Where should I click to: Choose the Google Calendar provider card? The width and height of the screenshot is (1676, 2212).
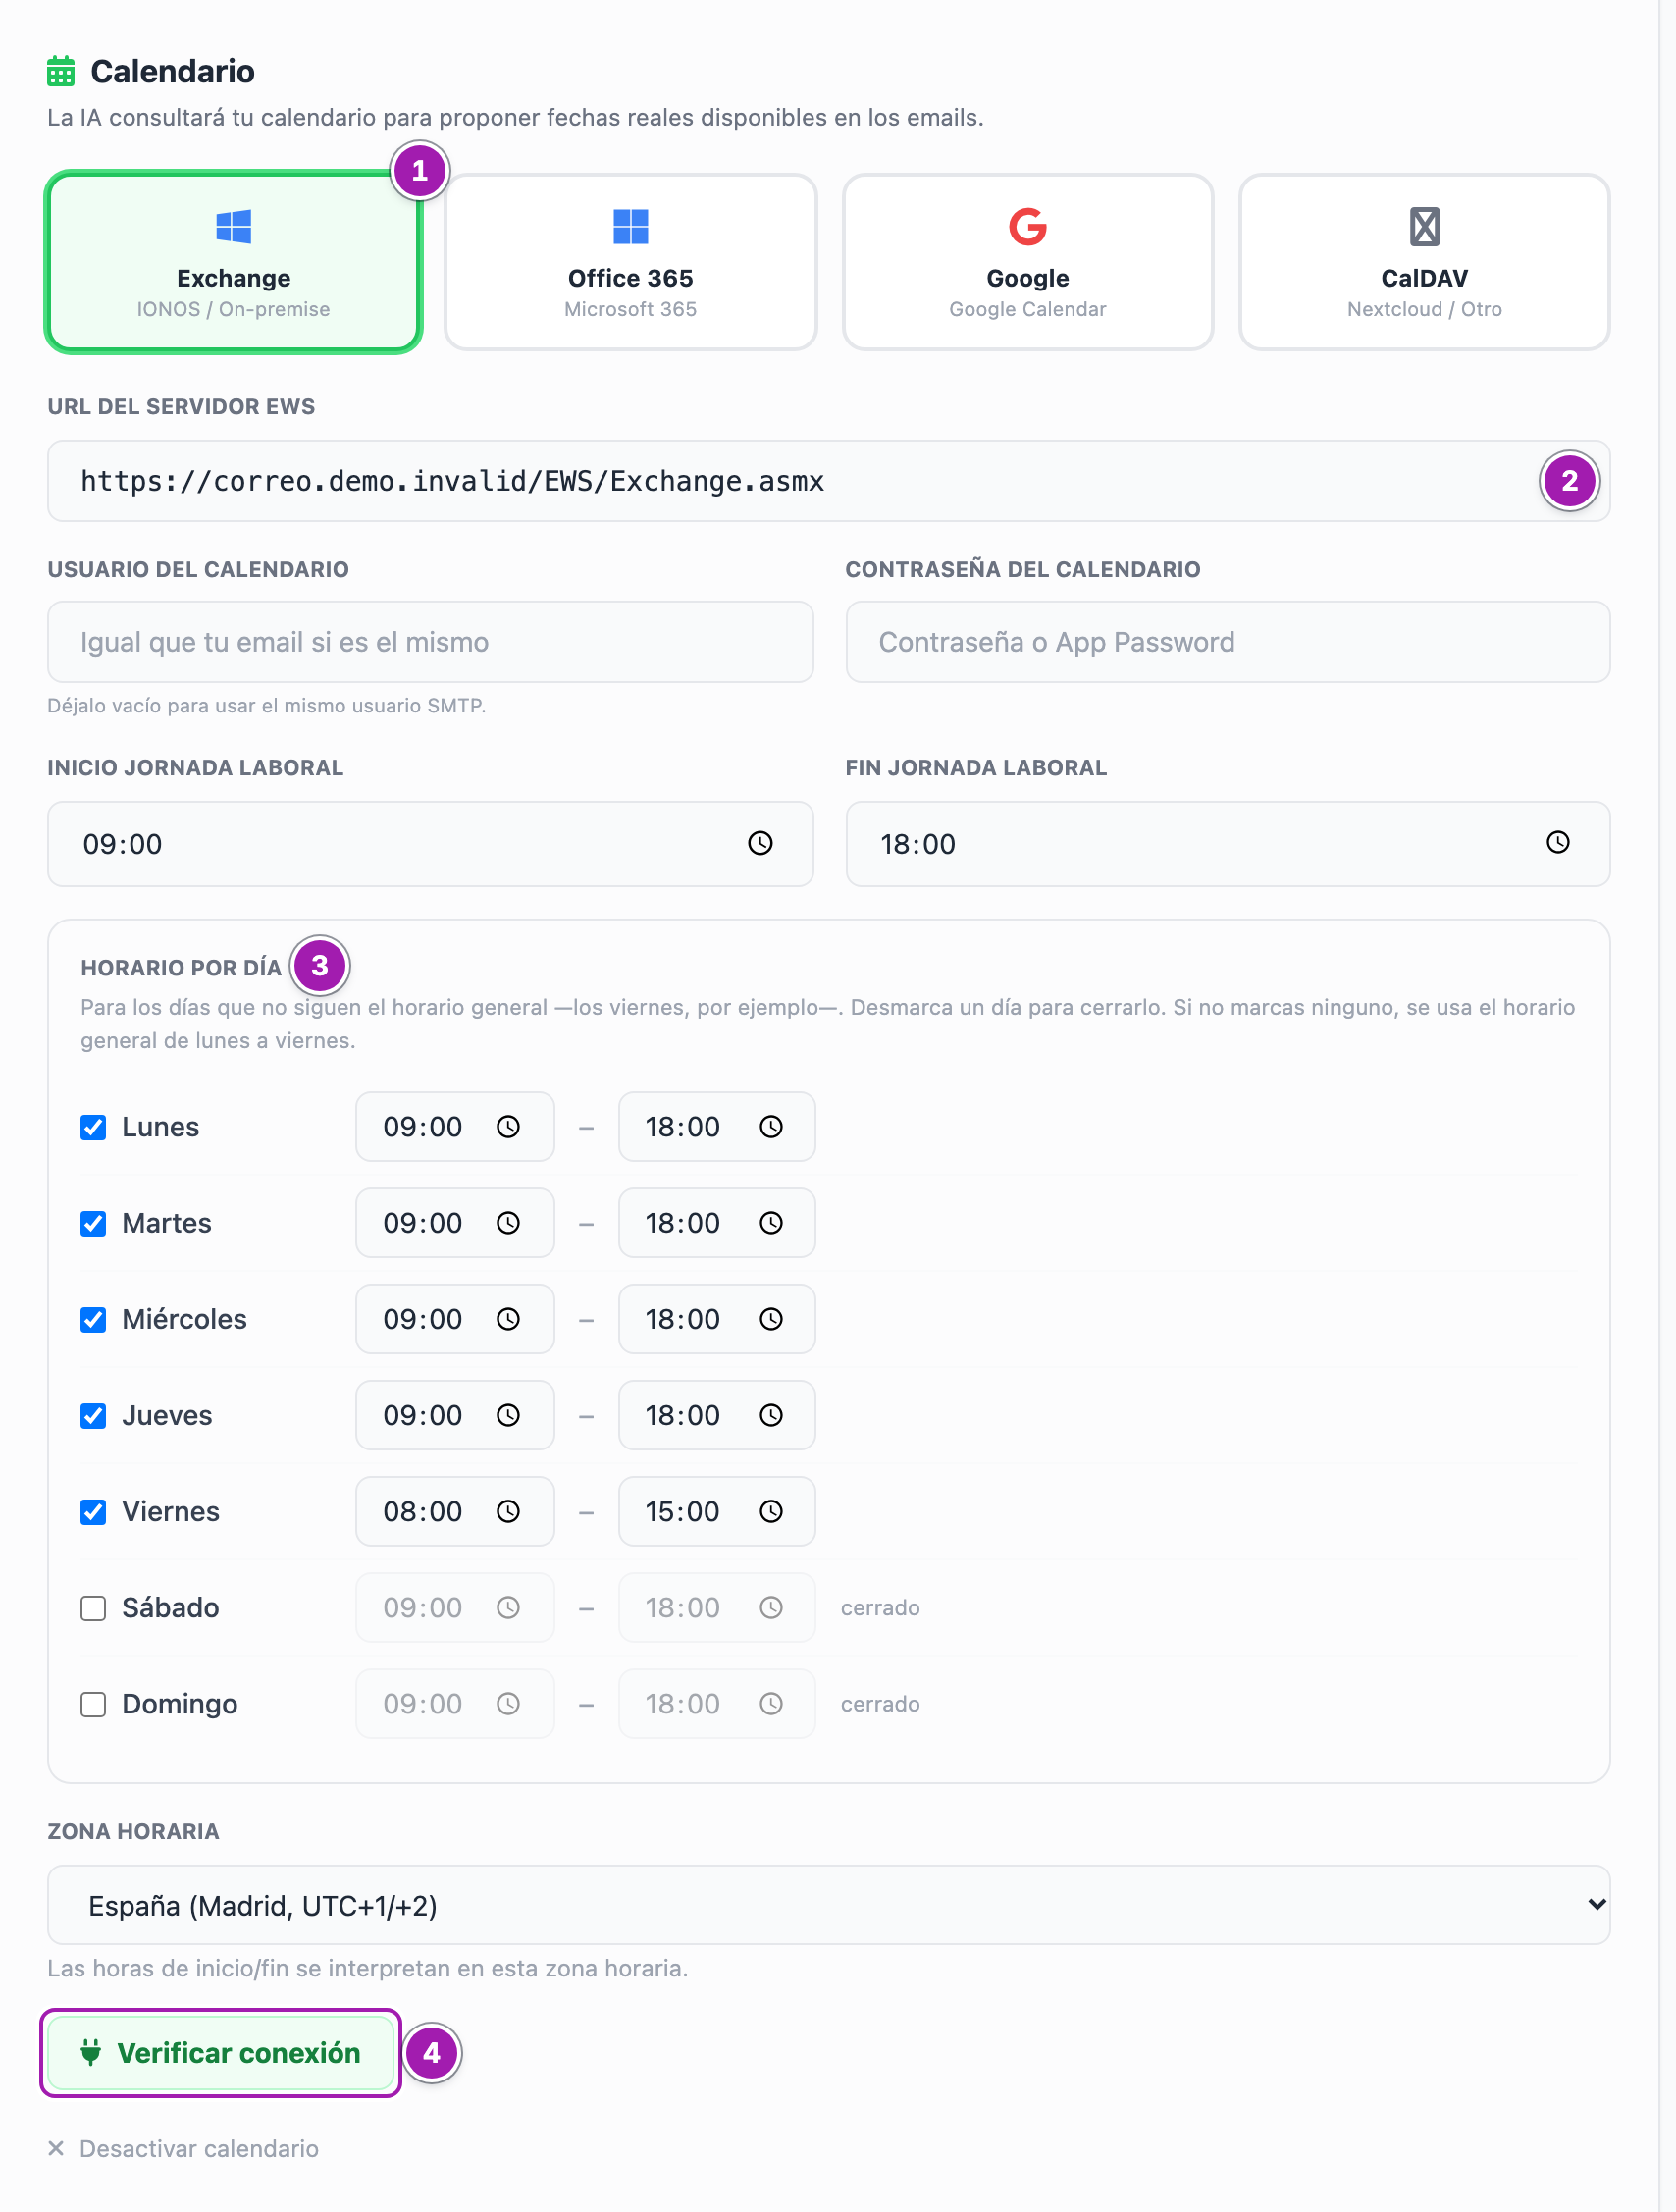coord(1027,262)
